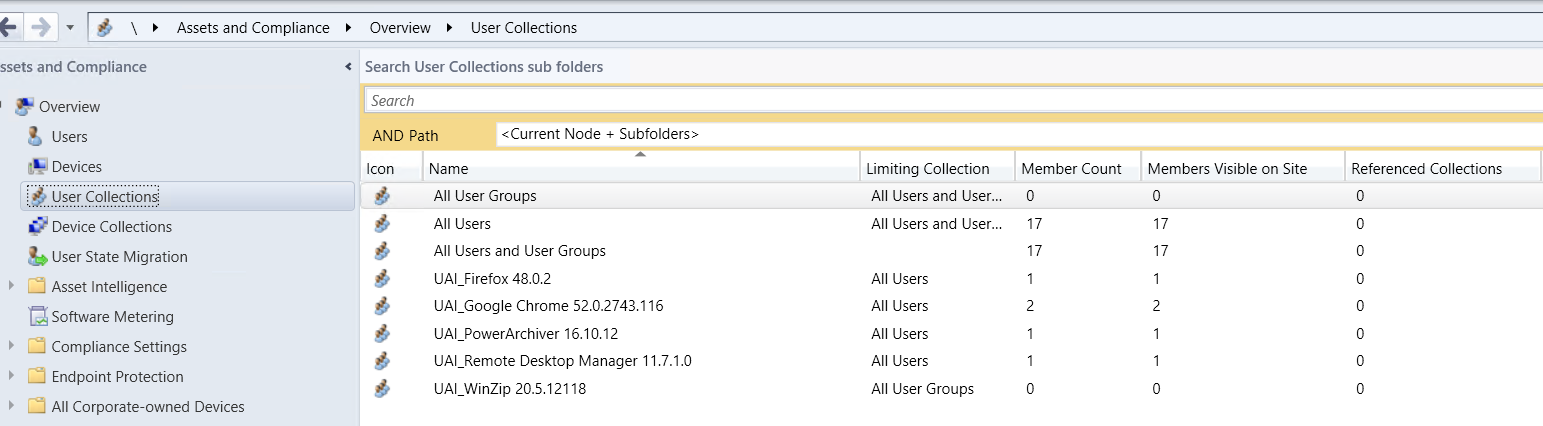Sort by the Member Count column header

[1071, 169]
